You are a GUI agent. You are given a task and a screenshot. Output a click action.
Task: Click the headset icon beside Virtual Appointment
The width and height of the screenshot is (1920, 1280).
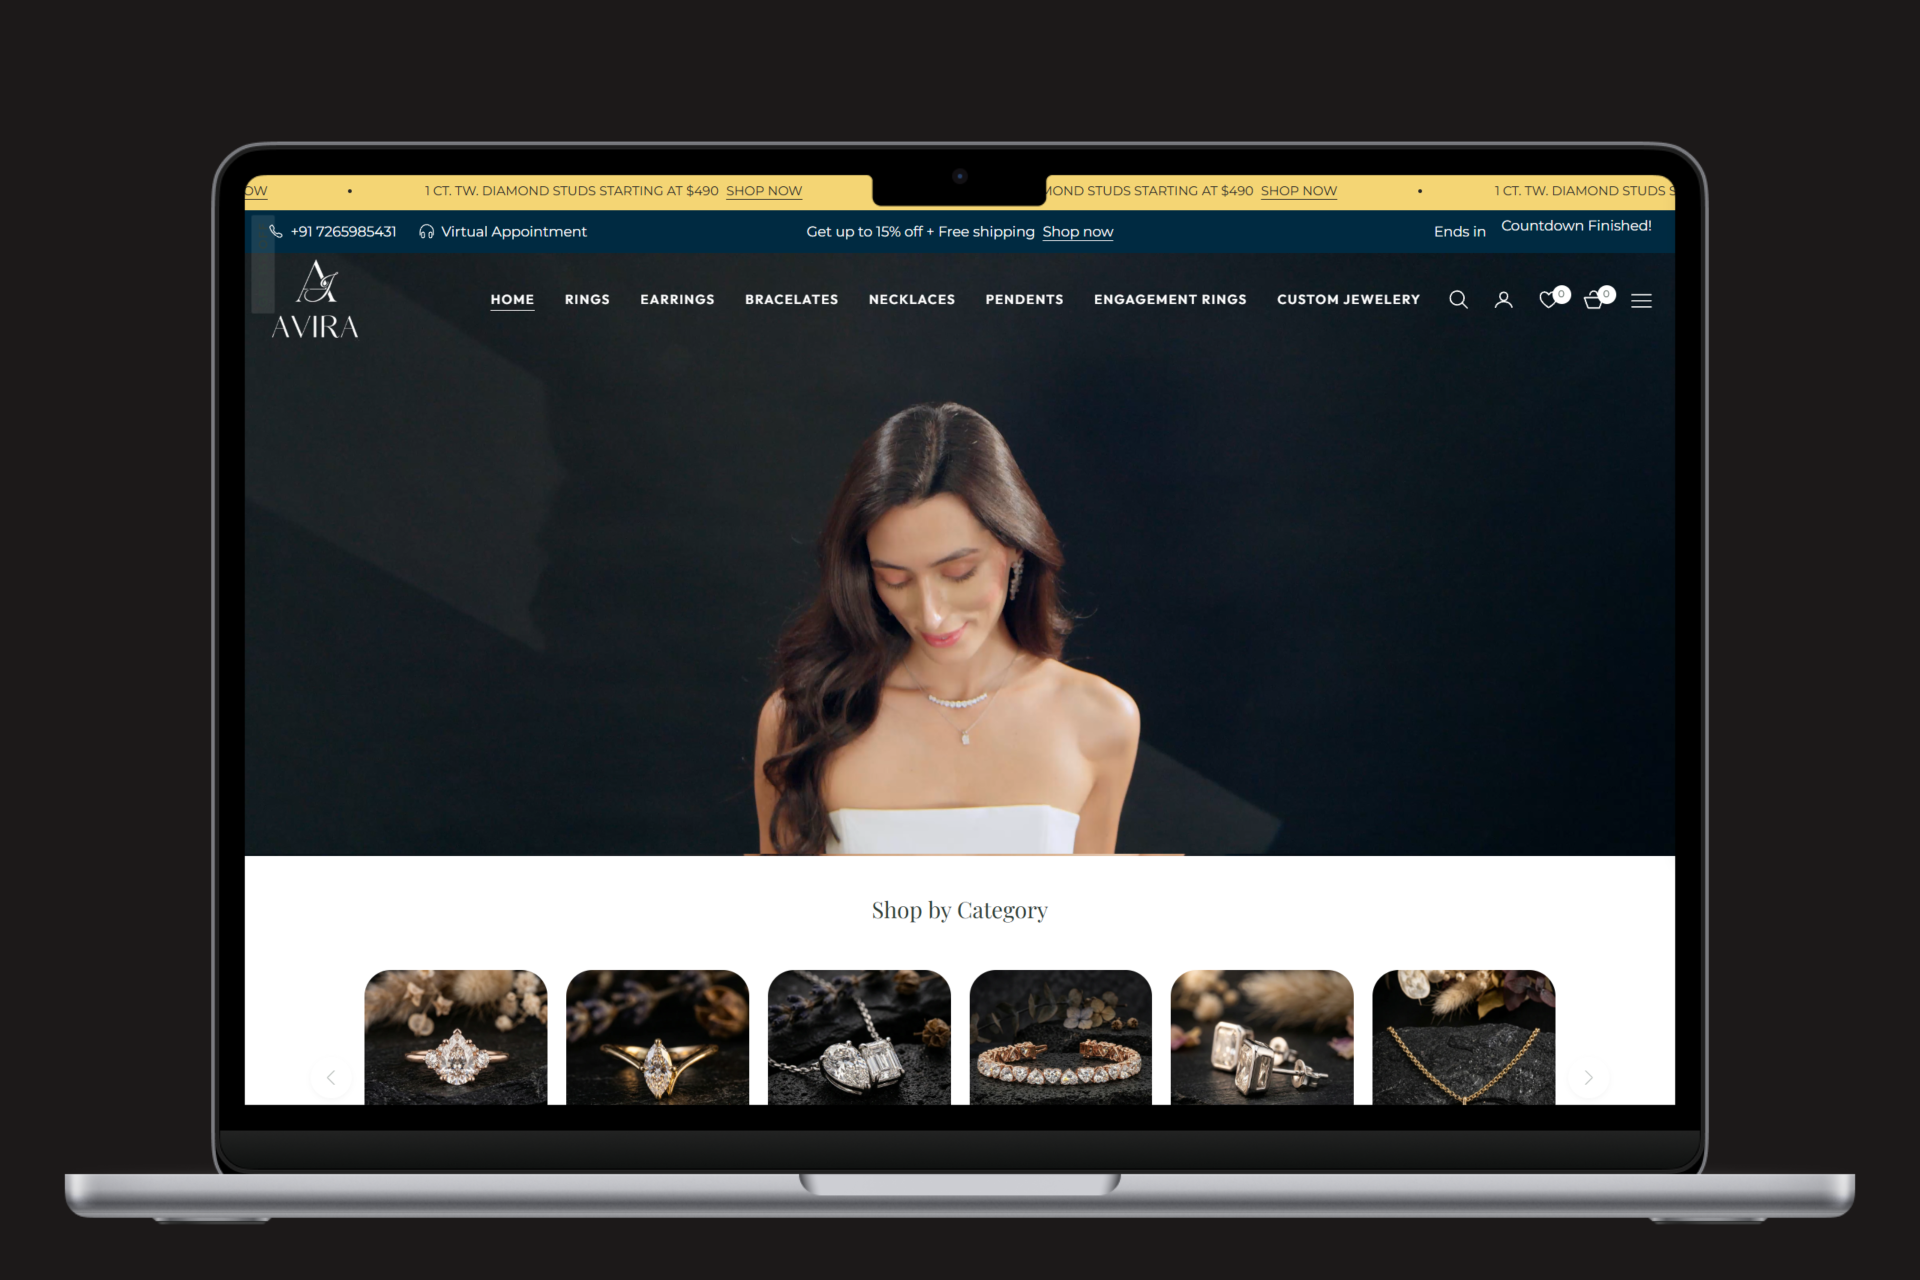426,232
